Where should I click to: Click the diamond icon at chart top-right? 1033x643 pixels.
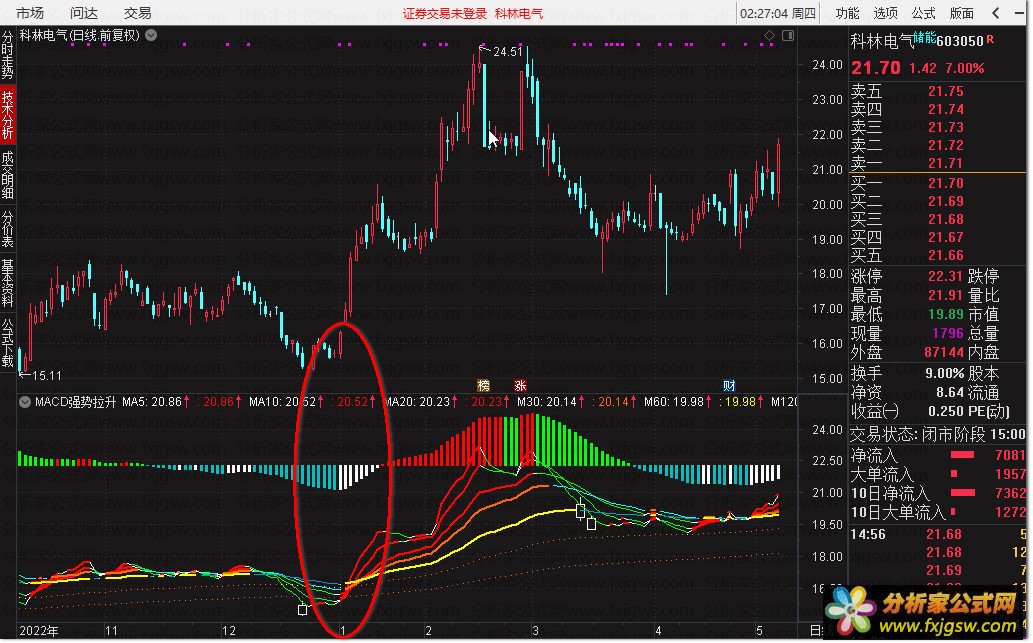[769, 36]
